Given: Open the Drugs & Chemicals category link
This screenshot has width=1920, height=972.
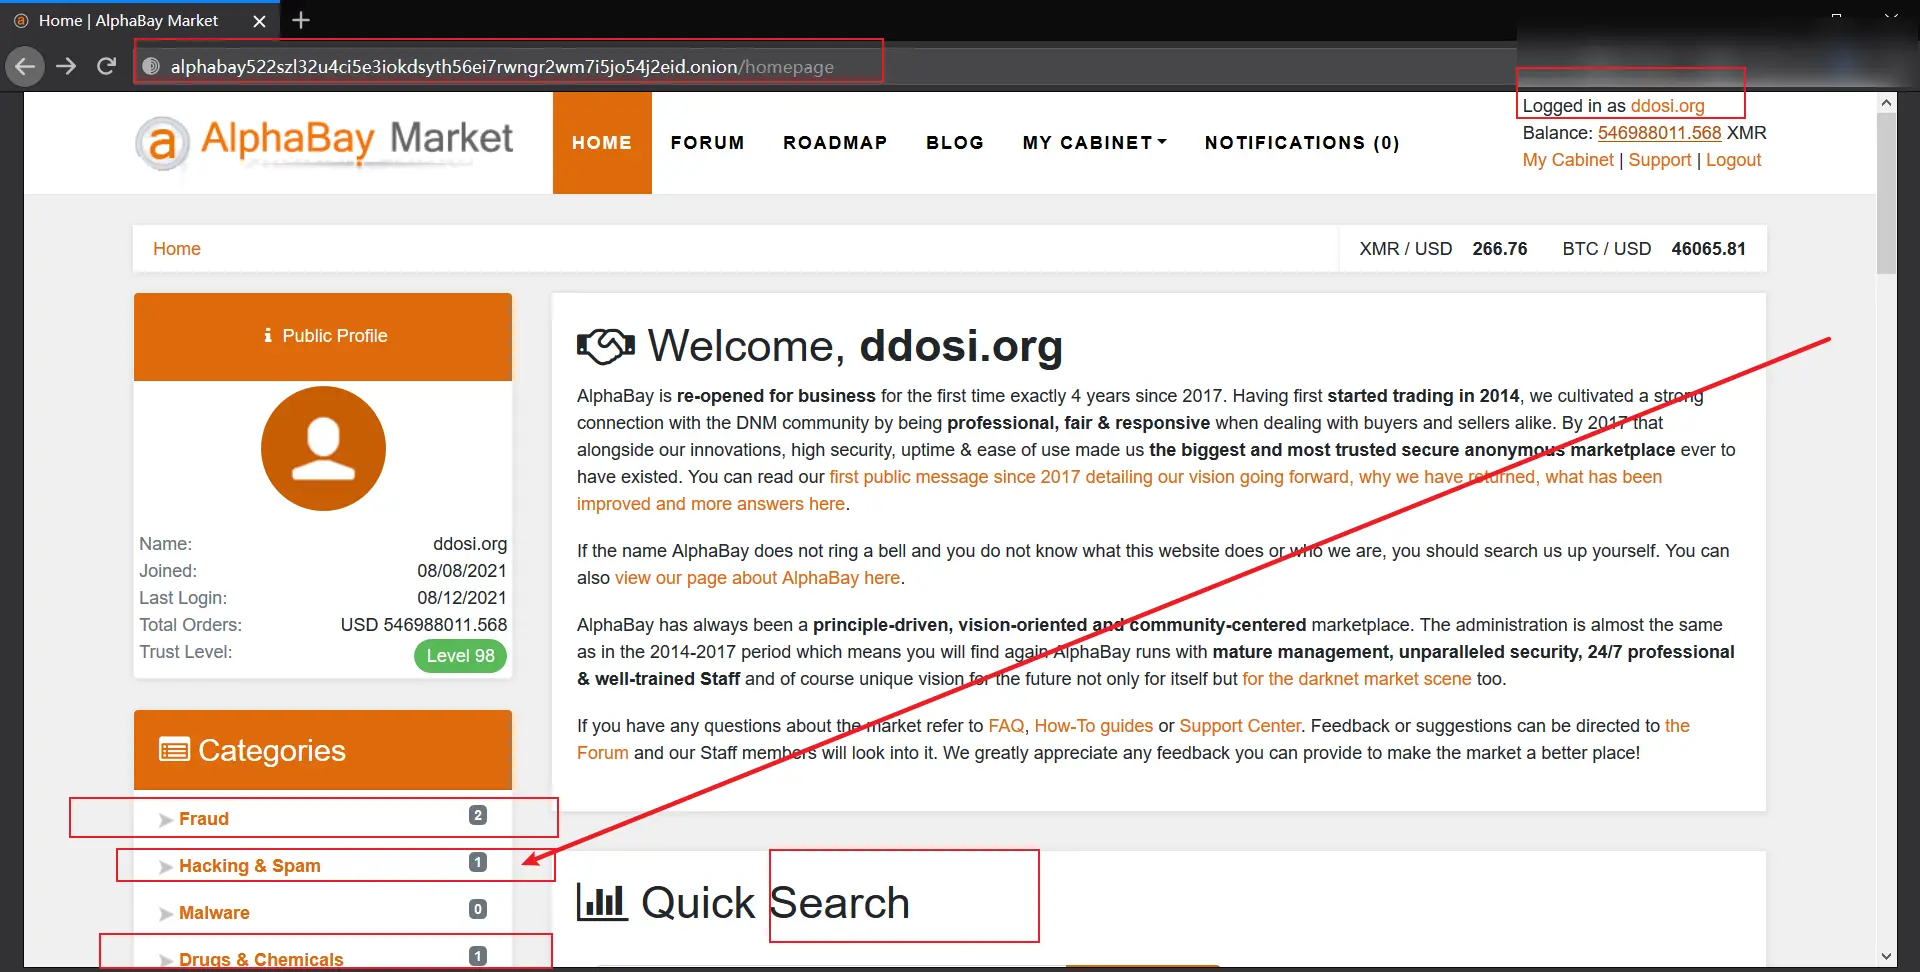Looking at the screenshot, I should [261, 959].
